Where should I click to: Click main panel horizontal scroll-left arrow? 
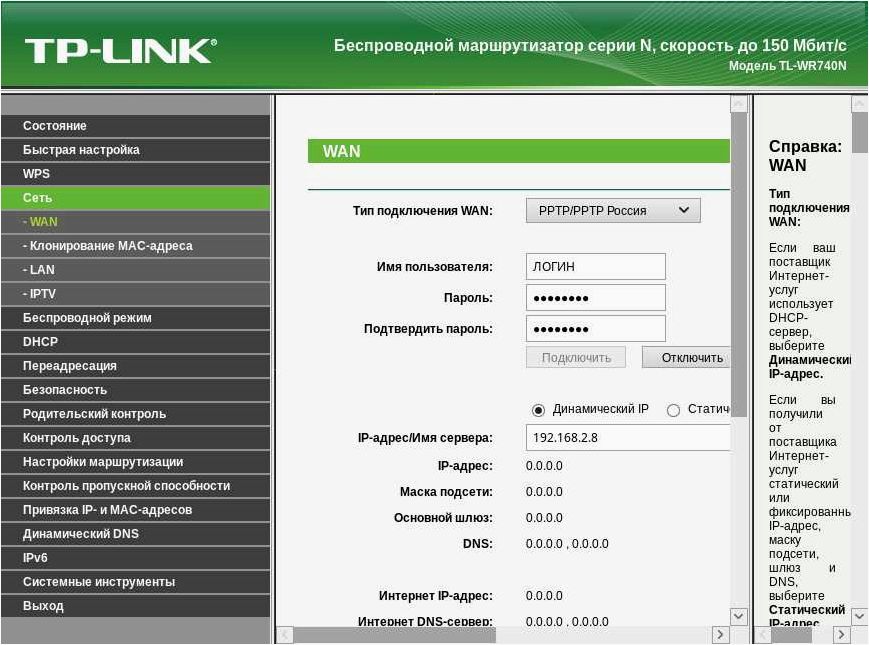pos(284,634)
